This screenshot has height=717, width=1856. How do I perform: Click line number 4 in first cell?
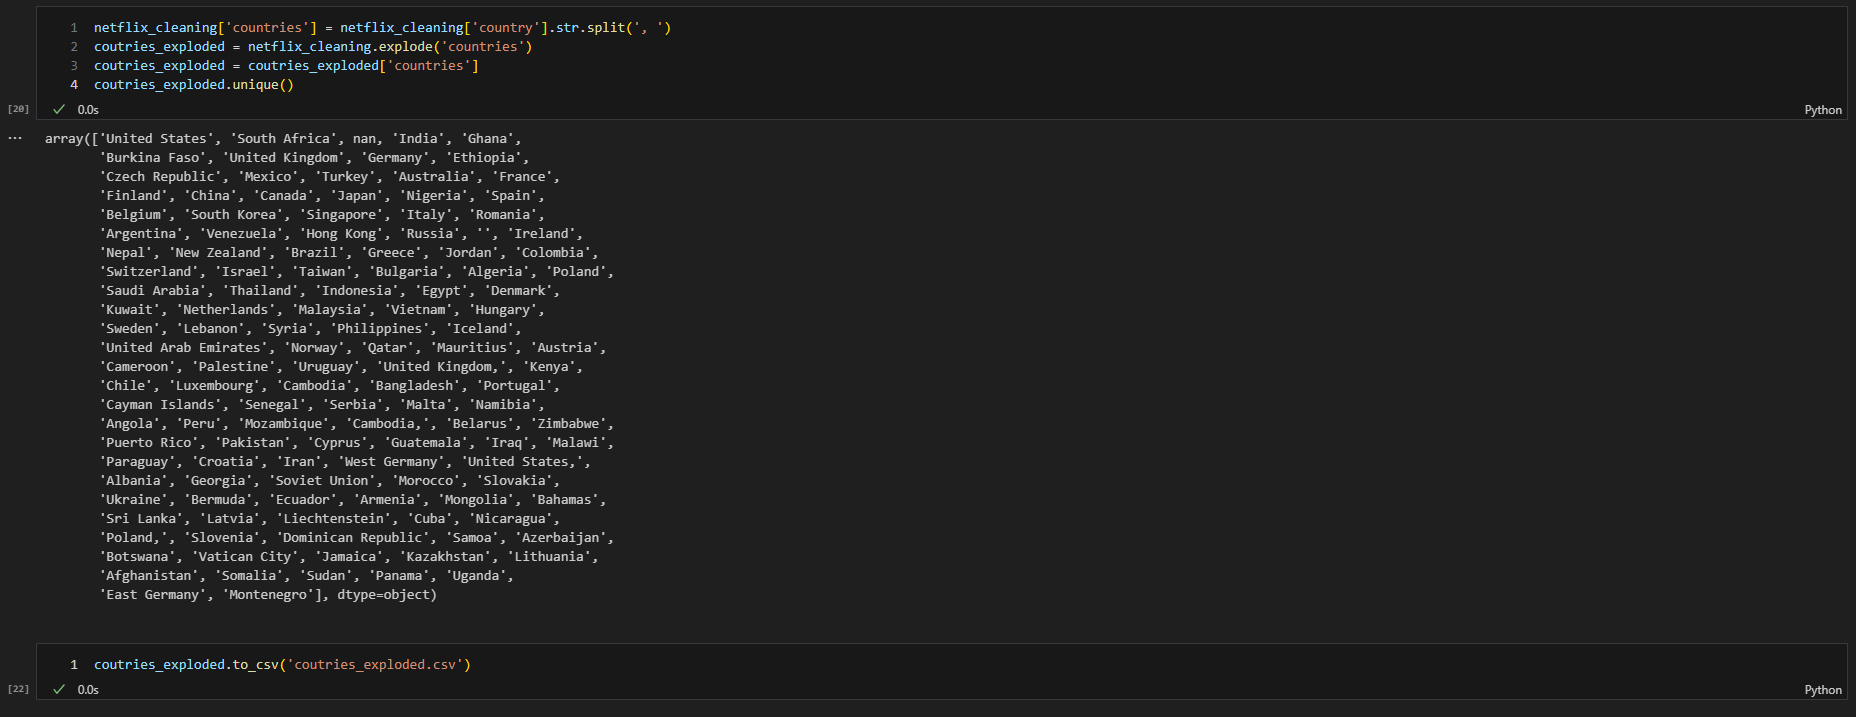[x=74, y=85]
